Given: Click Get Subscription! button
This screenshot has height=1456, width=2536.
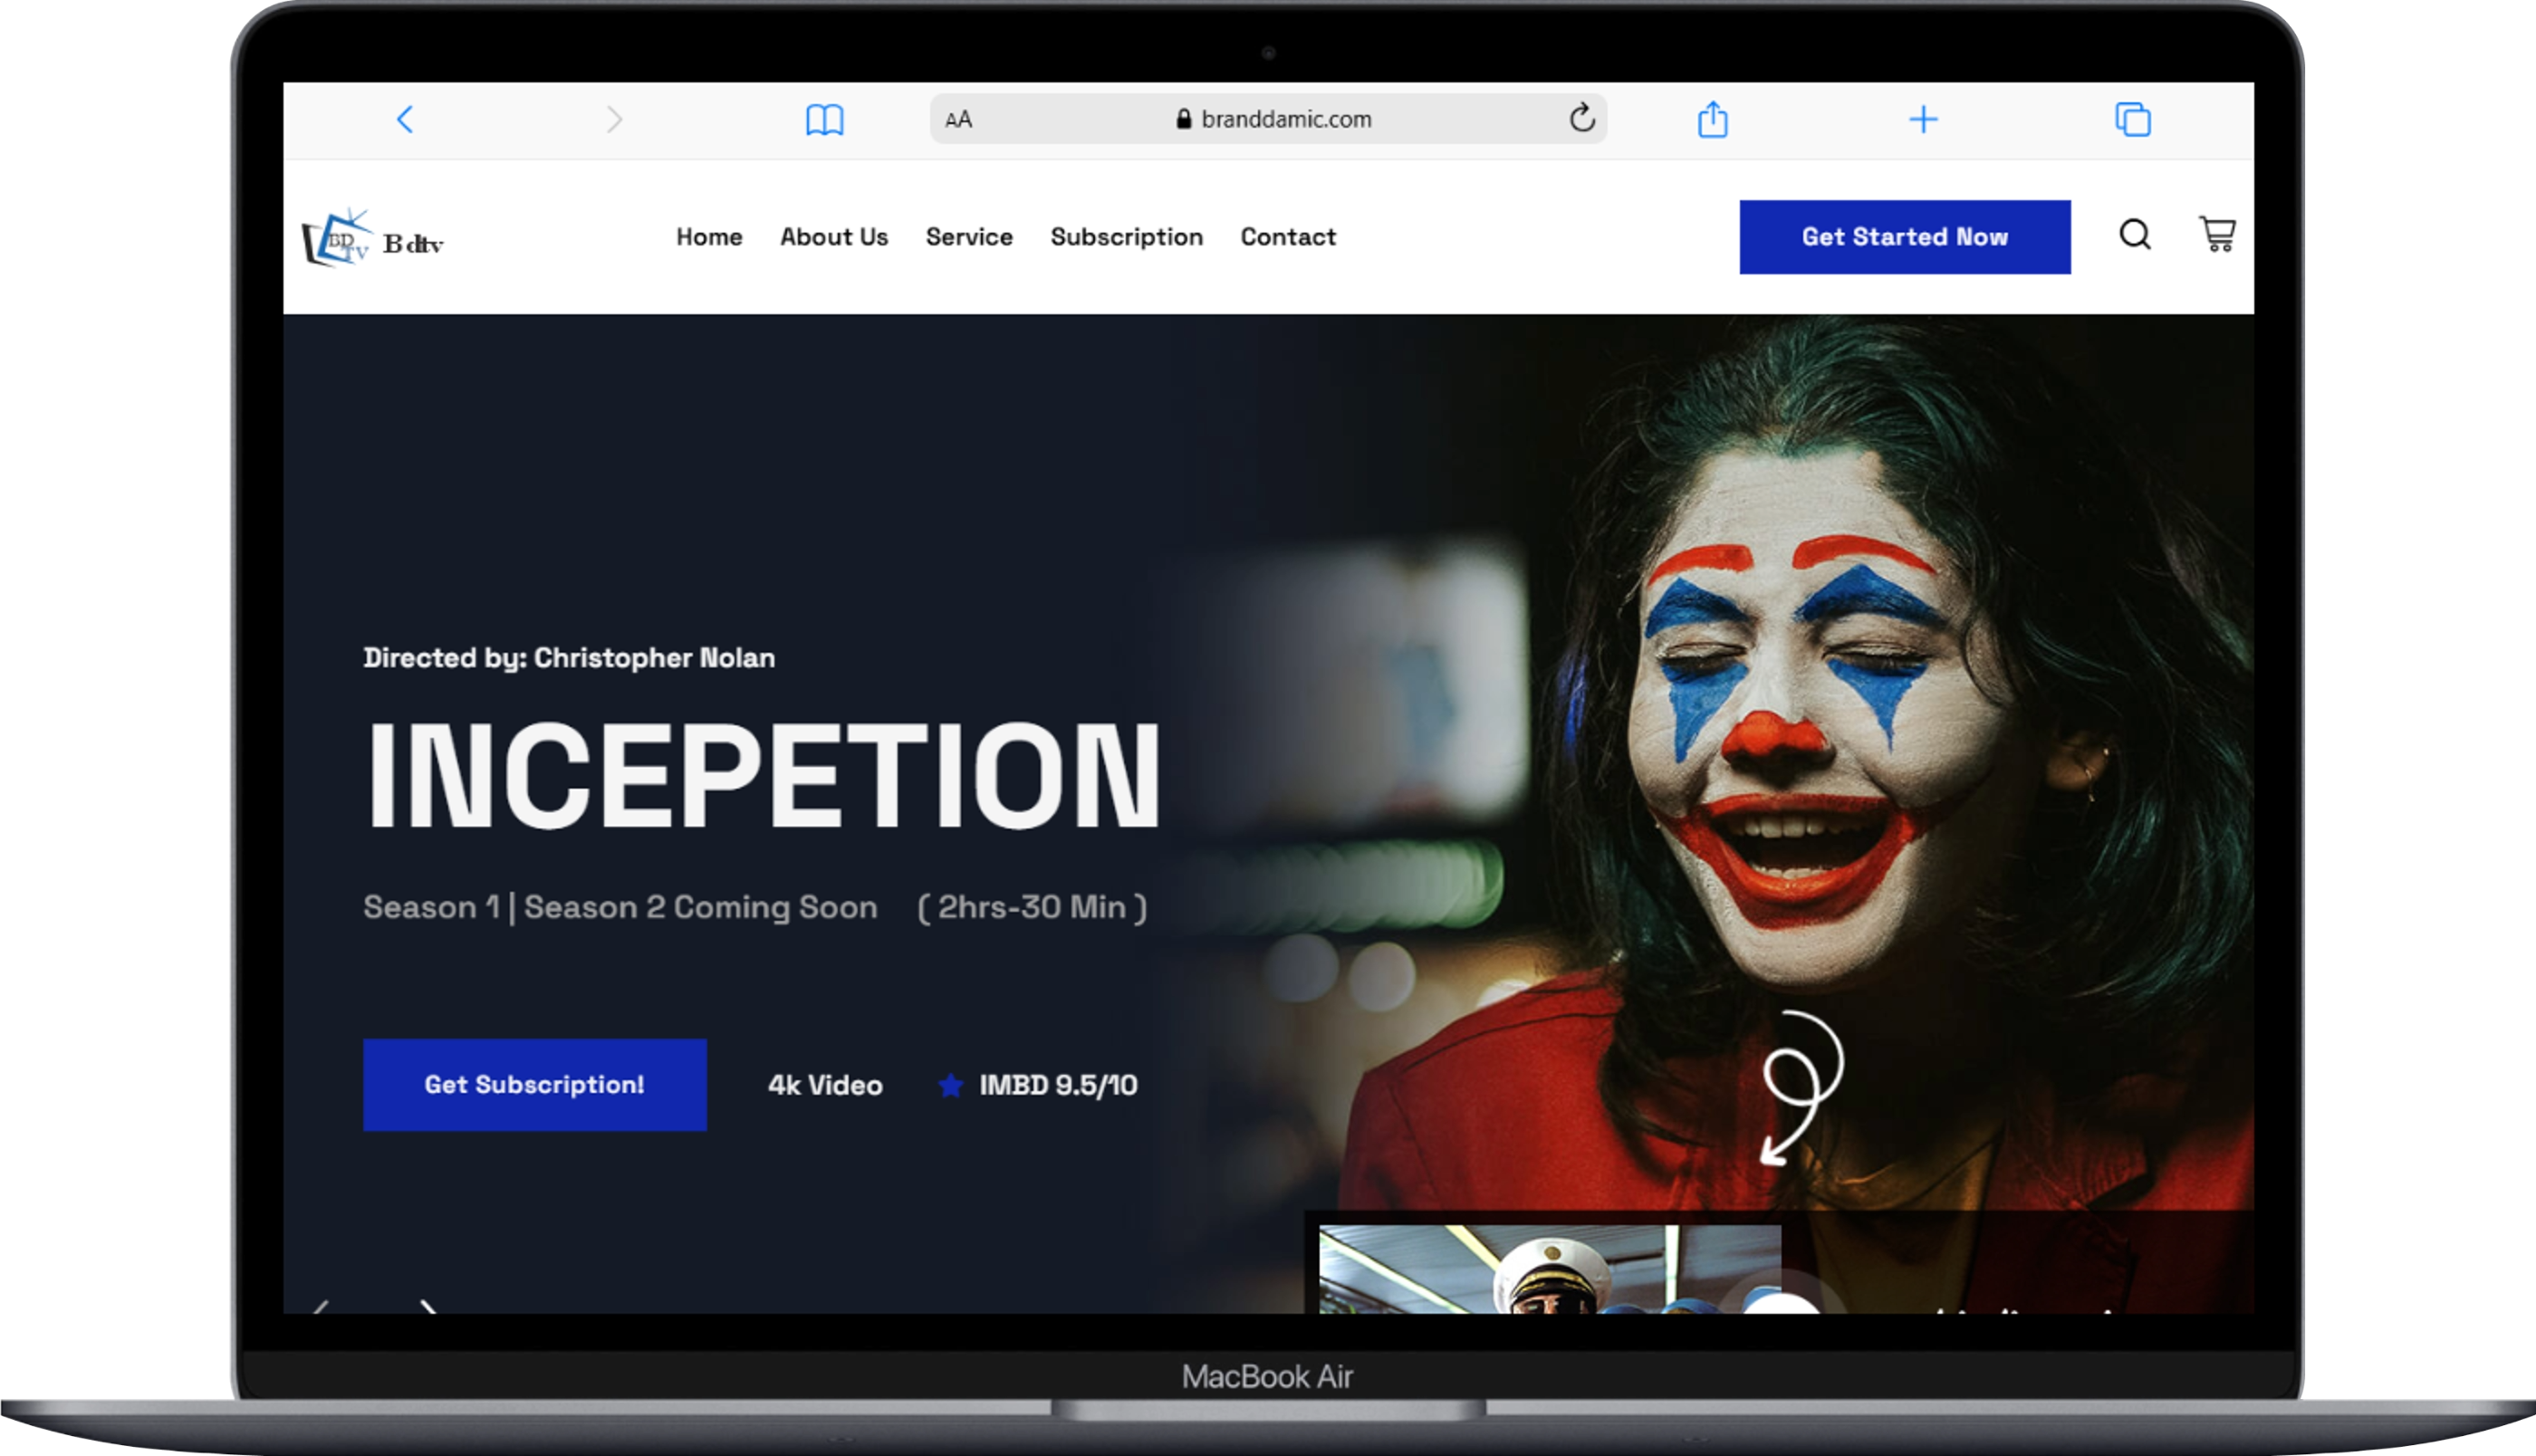Looking at the screenshot, I should [x=535, y=1085].
